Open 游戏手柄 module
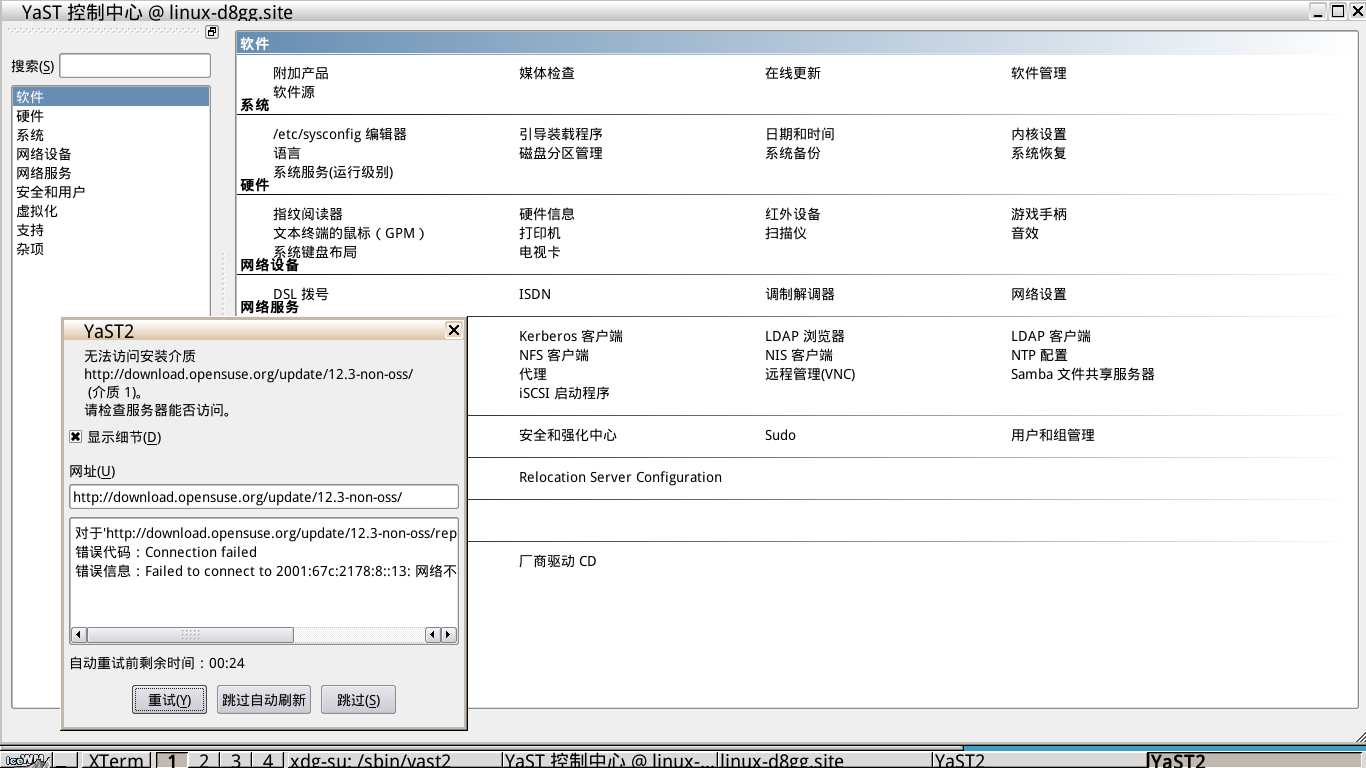 [1039, 214]
